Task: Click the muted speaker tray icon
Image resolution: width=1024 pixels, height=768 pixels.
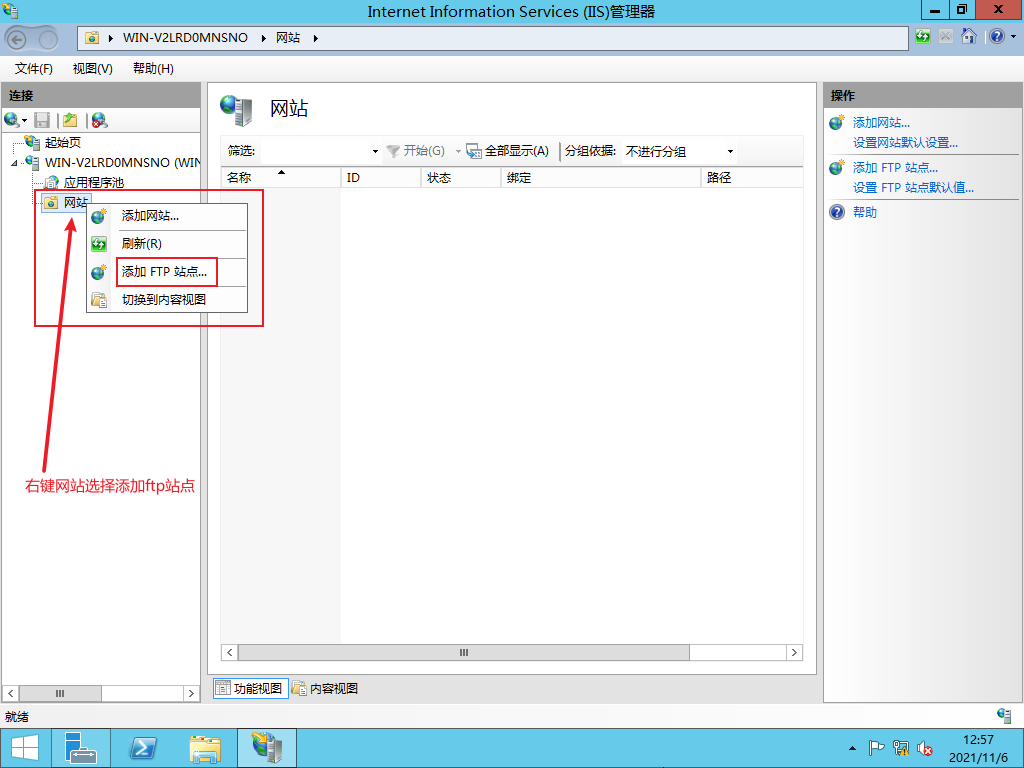Action: pyautogui.click(x=925, y=748)
